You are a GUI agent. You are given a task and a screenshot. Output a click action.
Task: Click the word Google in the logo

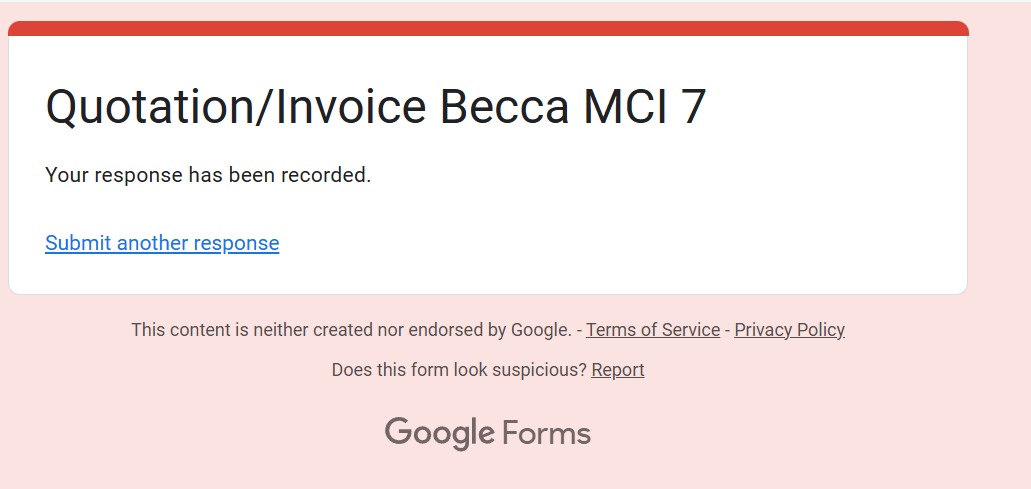coord(439,433)
